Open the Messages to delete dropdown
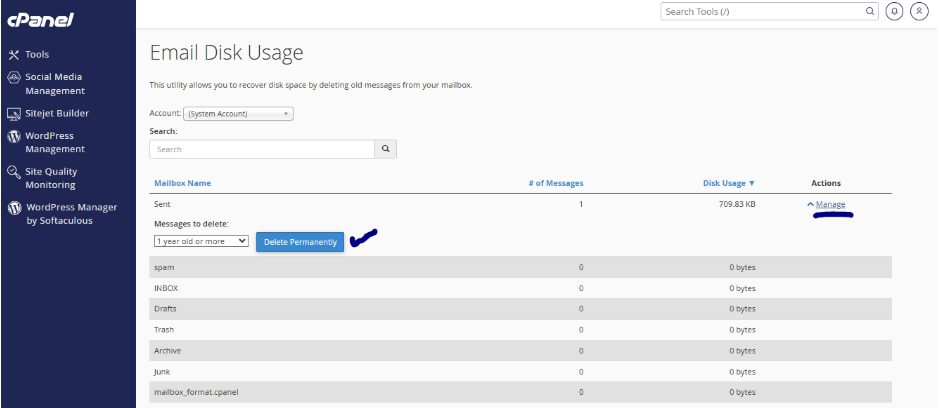This screenshot has width=939, height=408. [201, 241]
